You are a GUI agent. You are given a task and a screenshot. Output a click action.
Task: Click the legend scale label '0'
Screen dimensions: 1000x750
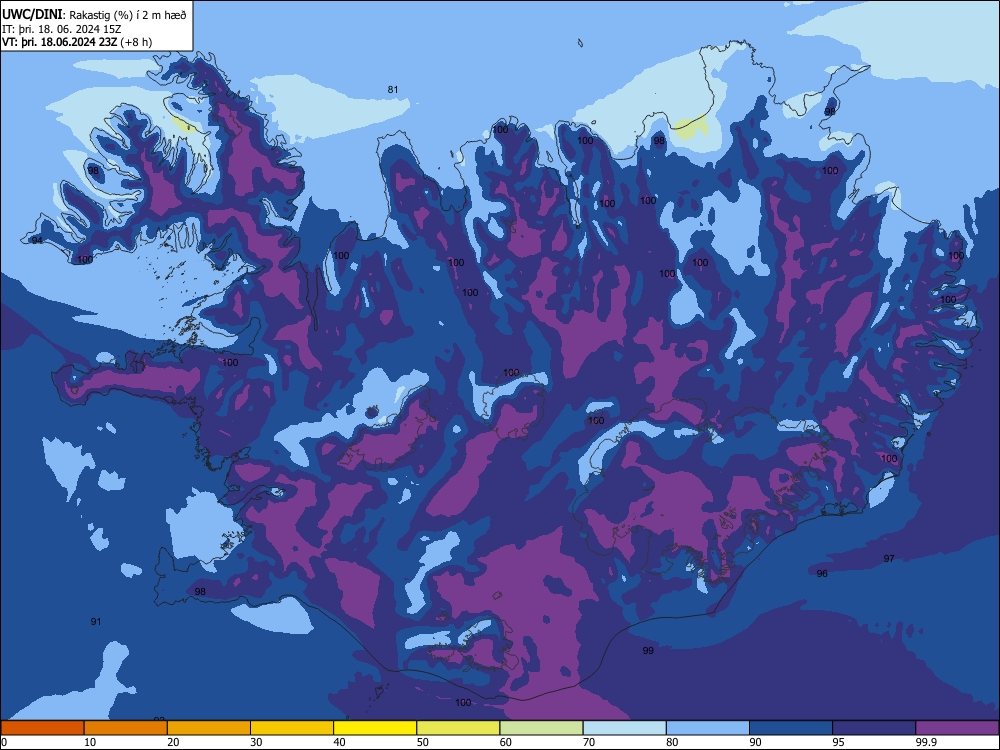point(4,742)
